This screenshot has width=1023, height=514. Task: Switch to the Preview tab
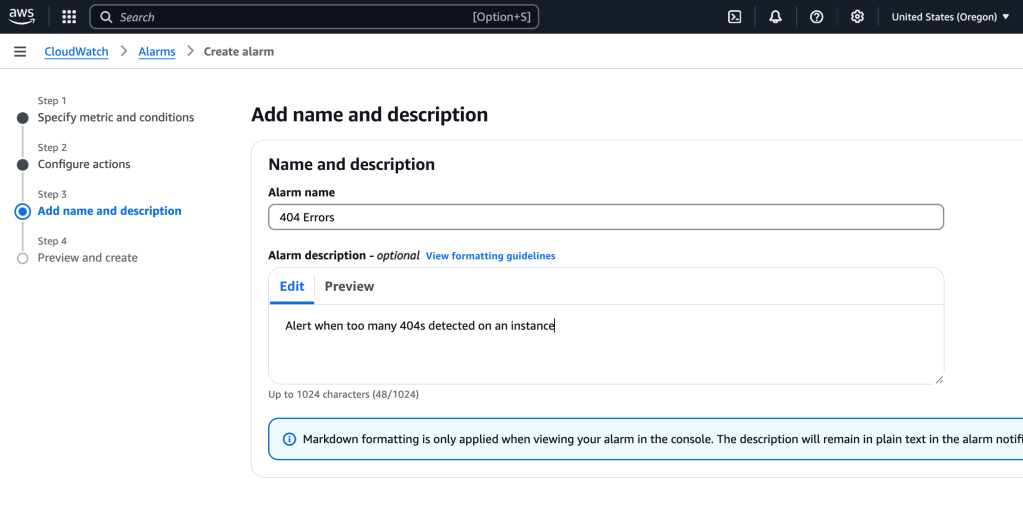pyautogui.click(x=349, y=287)
